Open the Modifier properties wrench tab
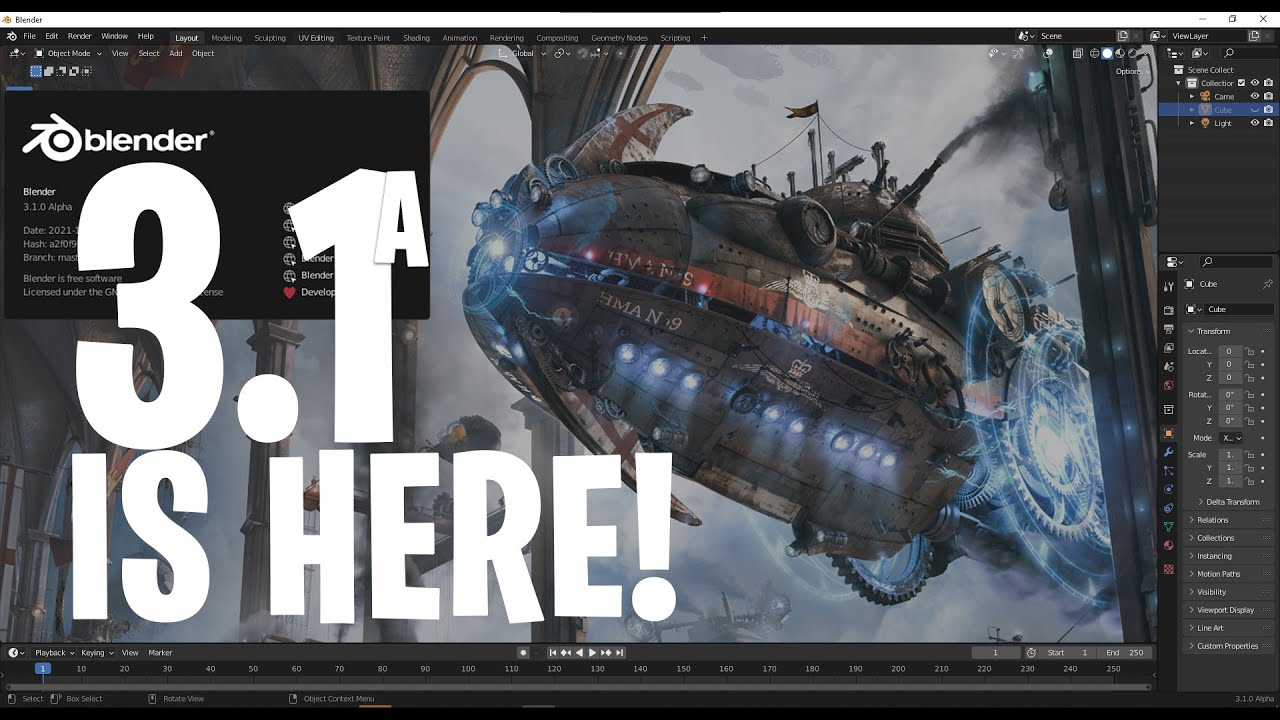 [x=1168, y=452]
